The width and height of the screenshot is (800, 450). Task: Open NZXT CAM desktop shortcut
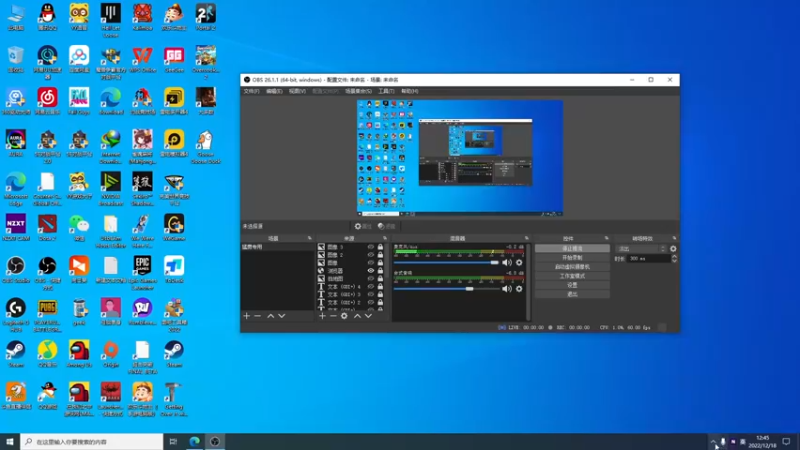pyautogui.click(x=16, y=228)
